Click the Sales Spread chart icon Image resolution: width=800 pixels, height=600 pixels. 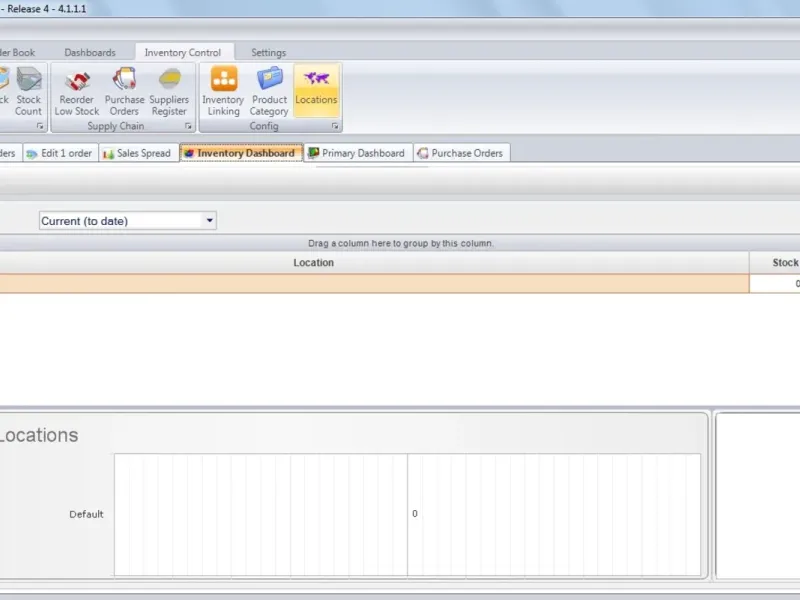click(108, 154)
